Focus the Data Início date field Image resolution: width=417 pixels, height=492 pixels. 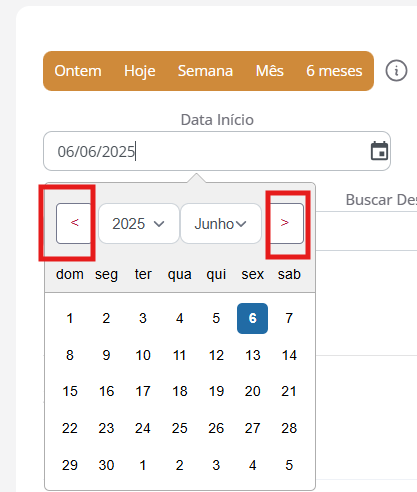coord(217,151)
